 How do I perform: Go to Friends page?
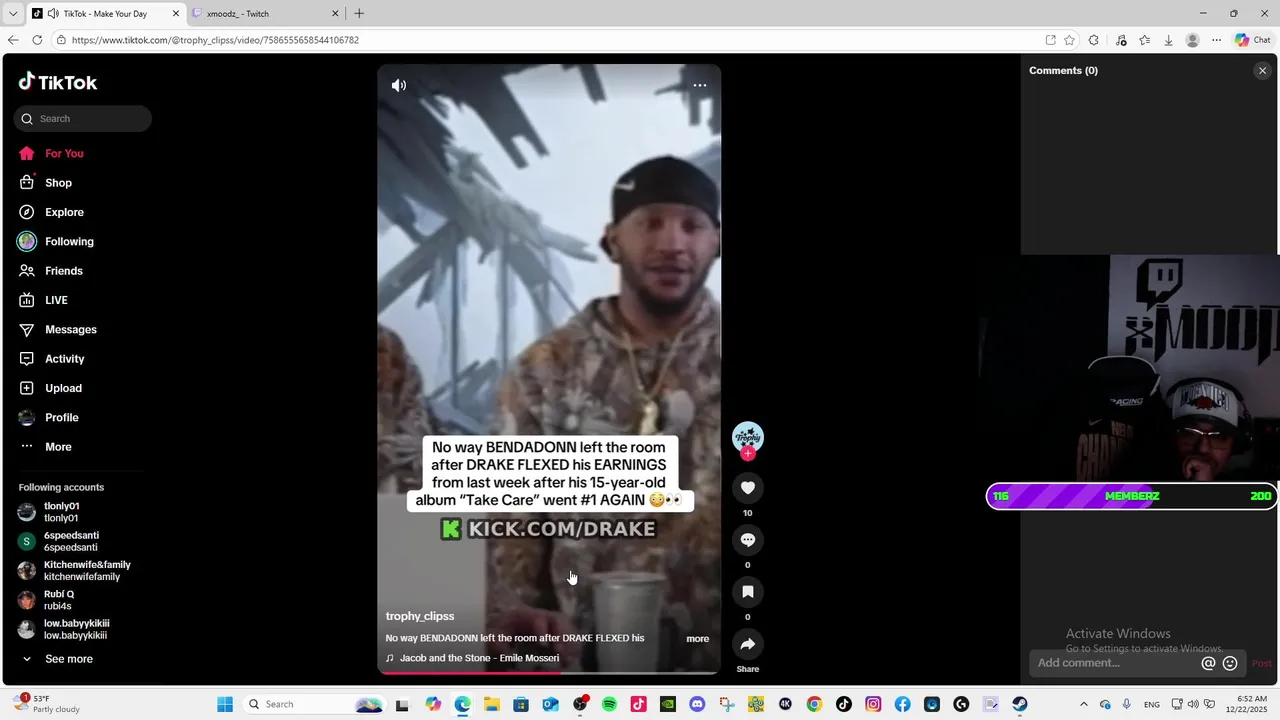click(x=63, y=271)
